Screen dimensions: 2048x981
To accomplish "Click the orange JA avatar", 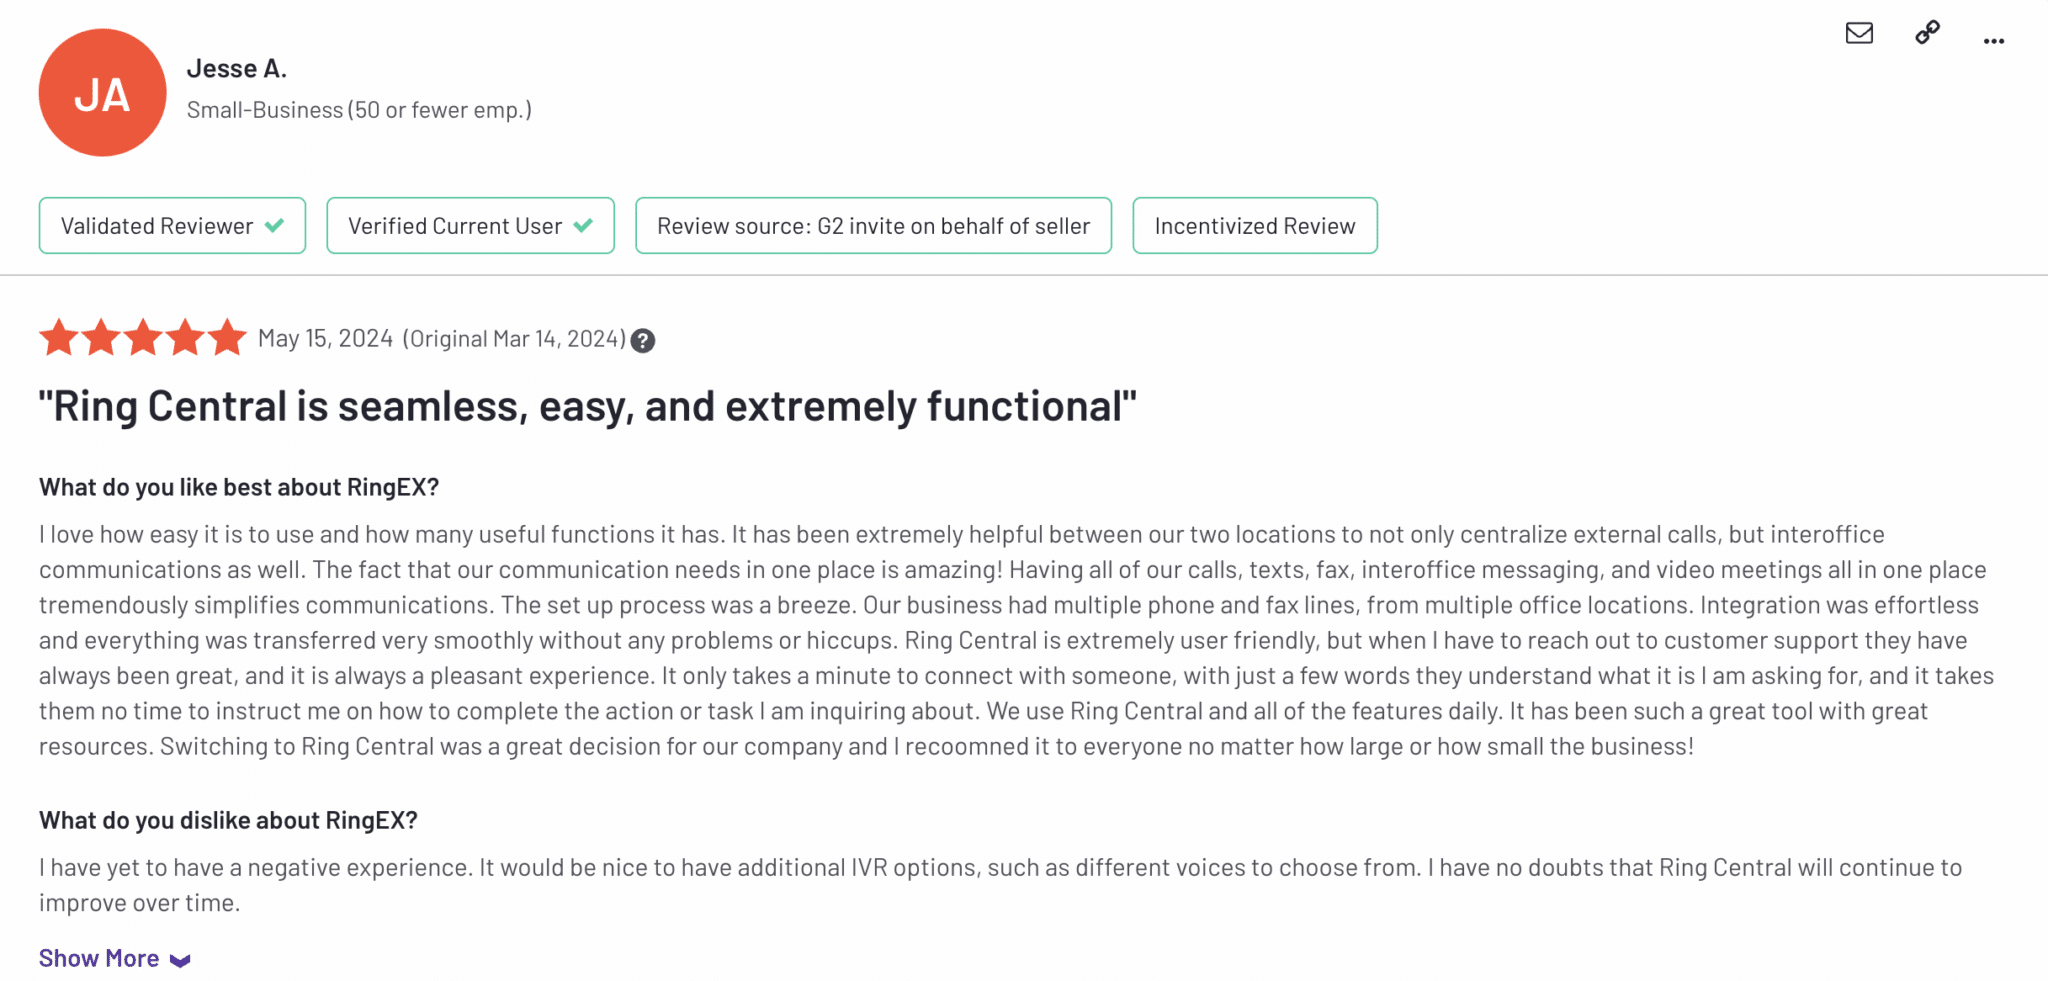I will point(102,93).
